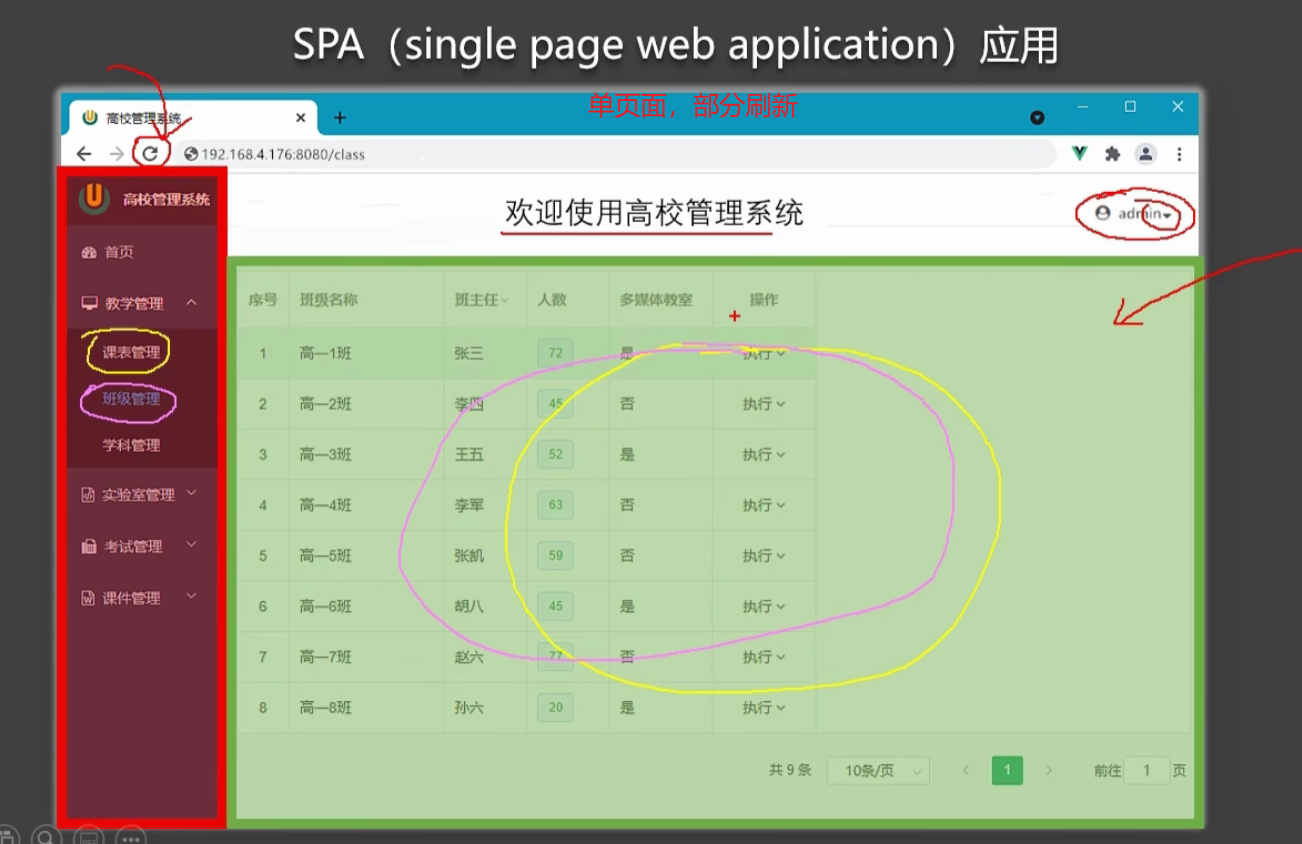1302x844 pixels.
Task: Reload the page with the refresh icon
Action: pyautogui.click(x=150, y=154)
